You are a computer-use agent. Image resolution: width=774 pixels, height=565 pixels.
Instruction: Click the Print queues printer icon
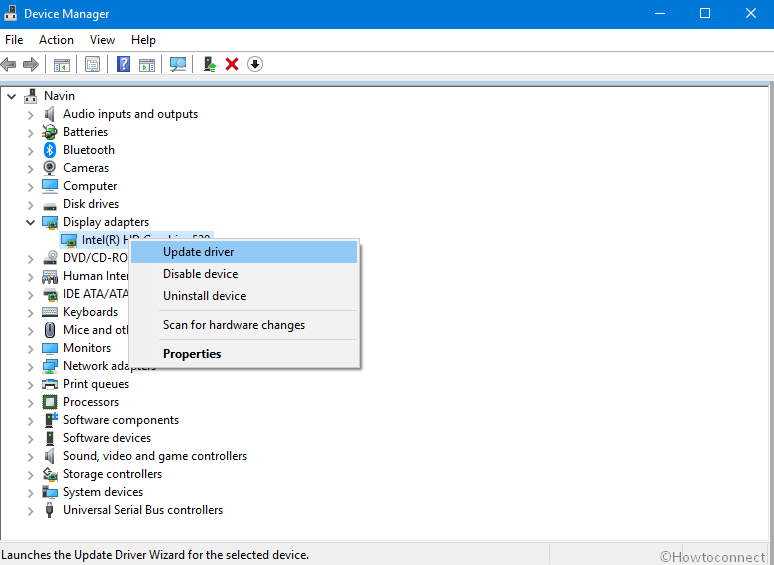point(50,384)
